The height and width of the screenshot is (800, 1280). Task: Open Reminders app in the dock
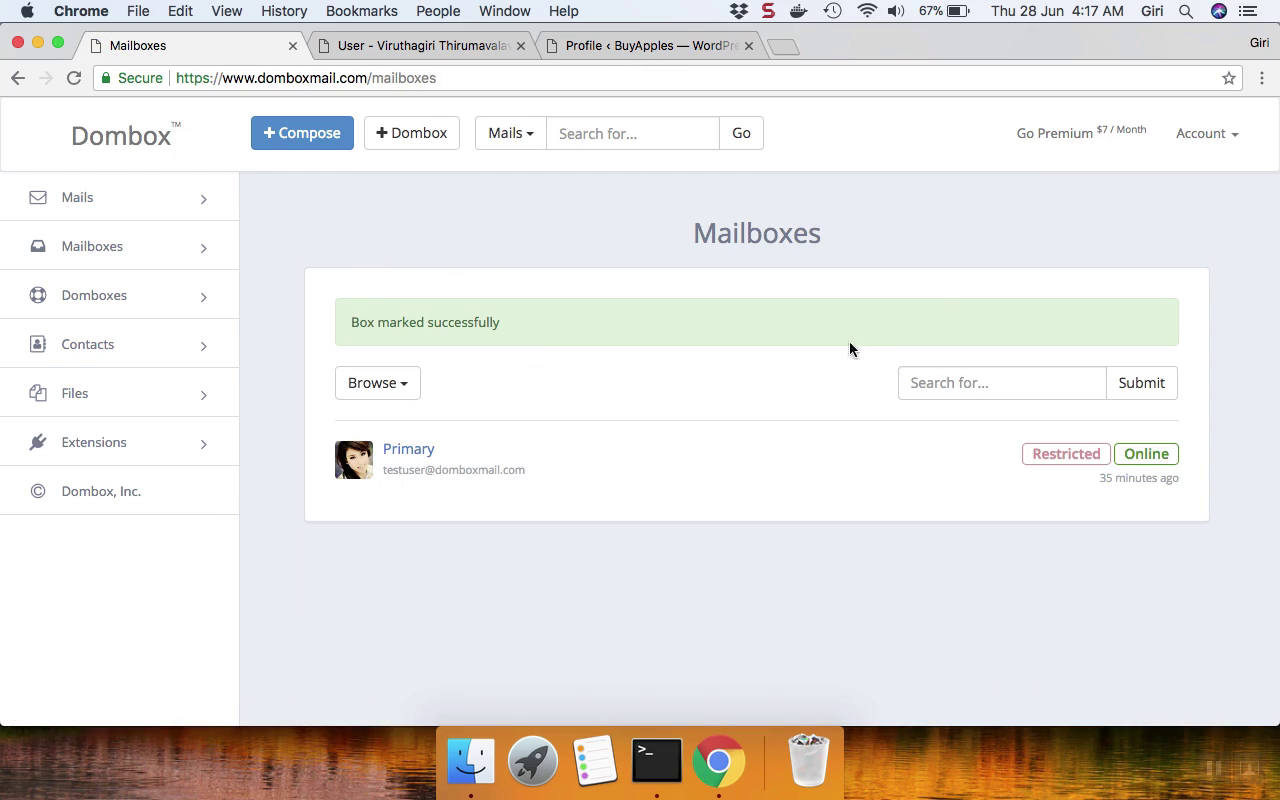(594, 761)
